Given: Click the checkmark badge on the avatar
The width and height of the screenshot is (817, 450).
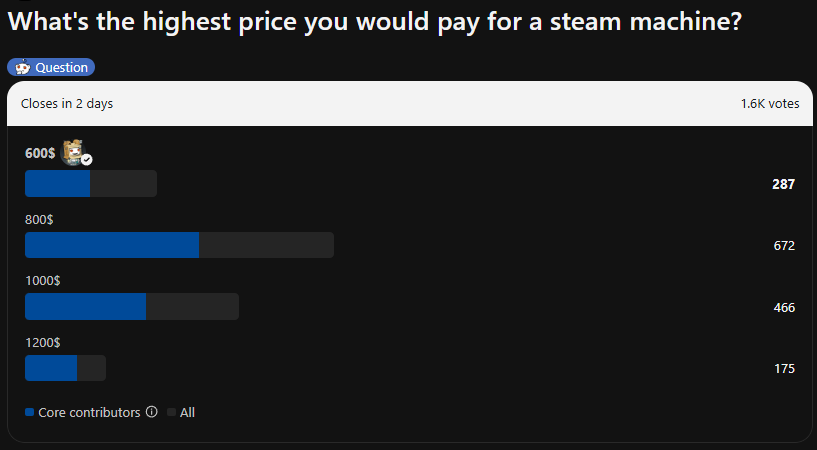Looking at the screenshot, I should tap(86, 160).
